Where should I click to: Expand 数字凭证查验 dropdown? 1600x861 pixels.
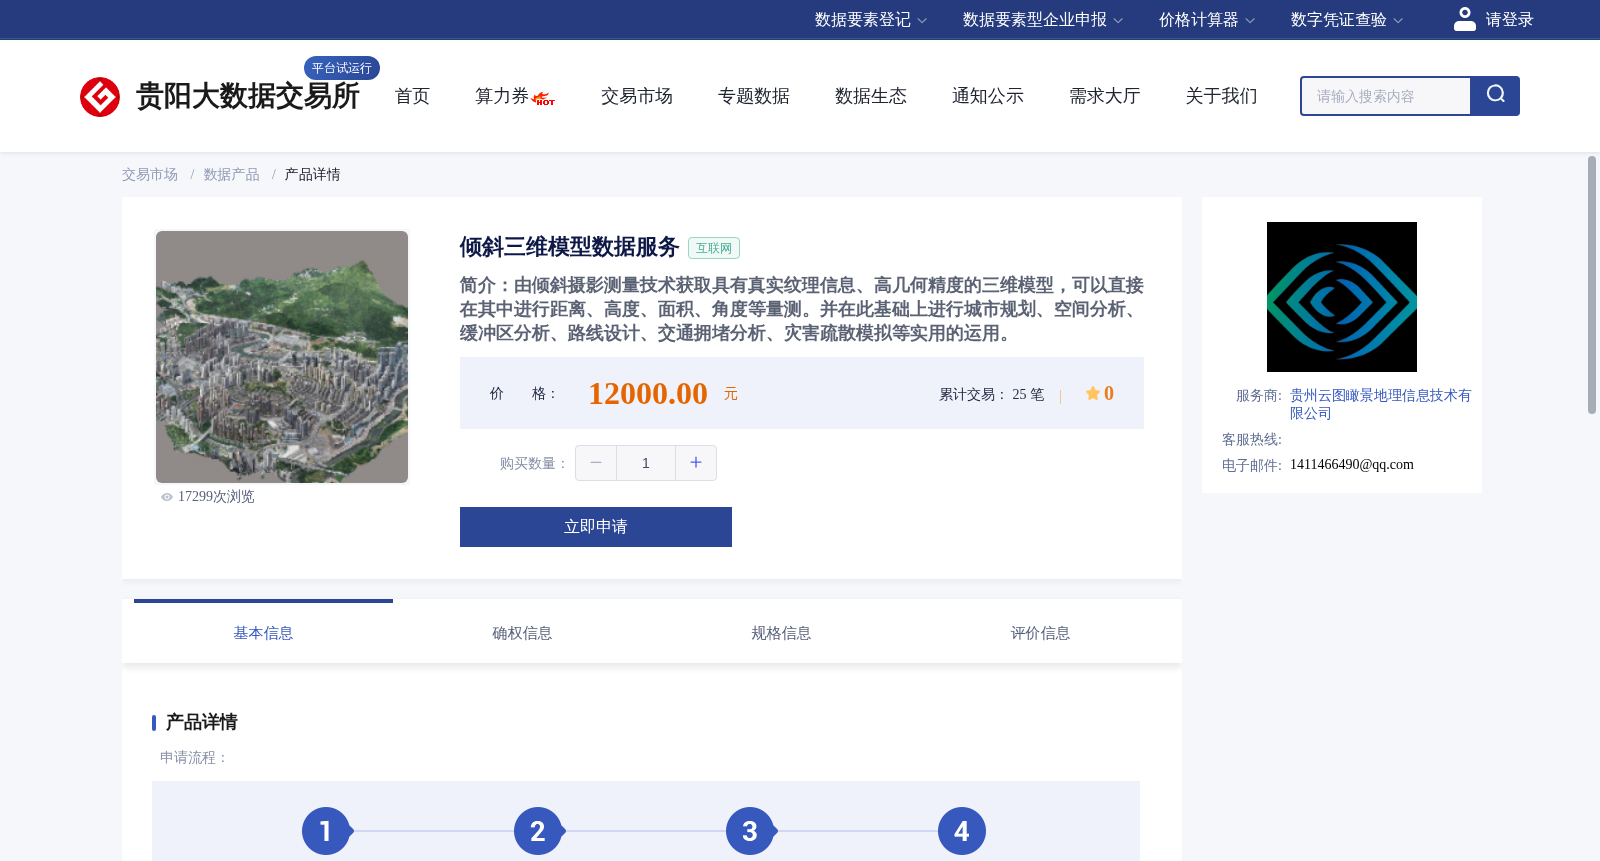coord(1346,20)
